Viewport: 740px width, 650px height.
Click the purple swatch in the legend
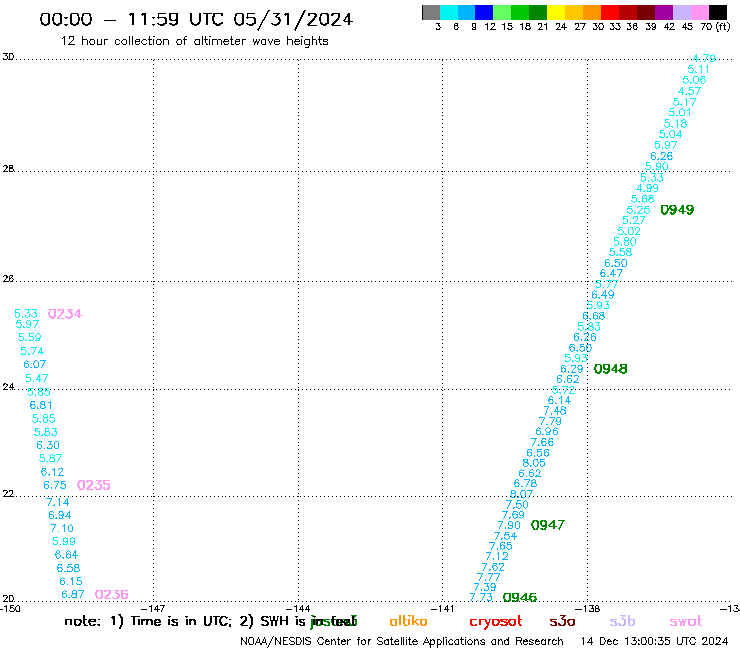coord(664,12)
